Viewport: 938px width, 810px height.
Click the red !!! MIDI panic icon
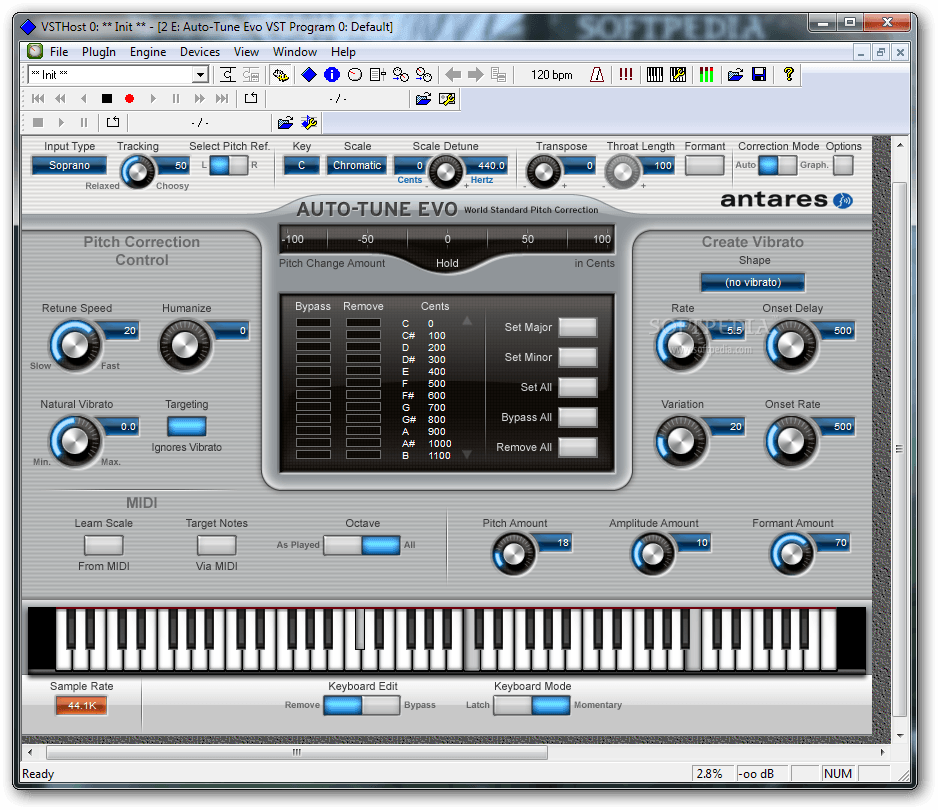(626, 74)
